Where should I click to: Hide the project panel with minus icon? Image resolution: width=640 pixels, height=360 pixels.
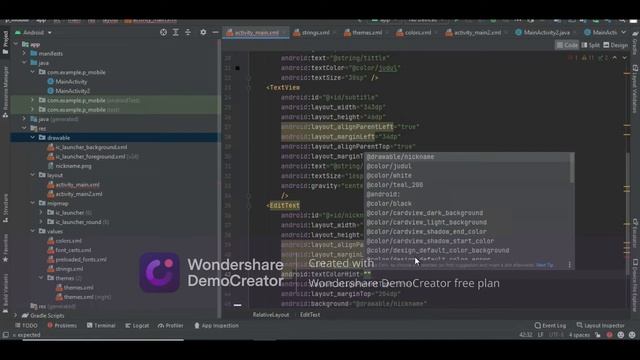tap(215, 32)
